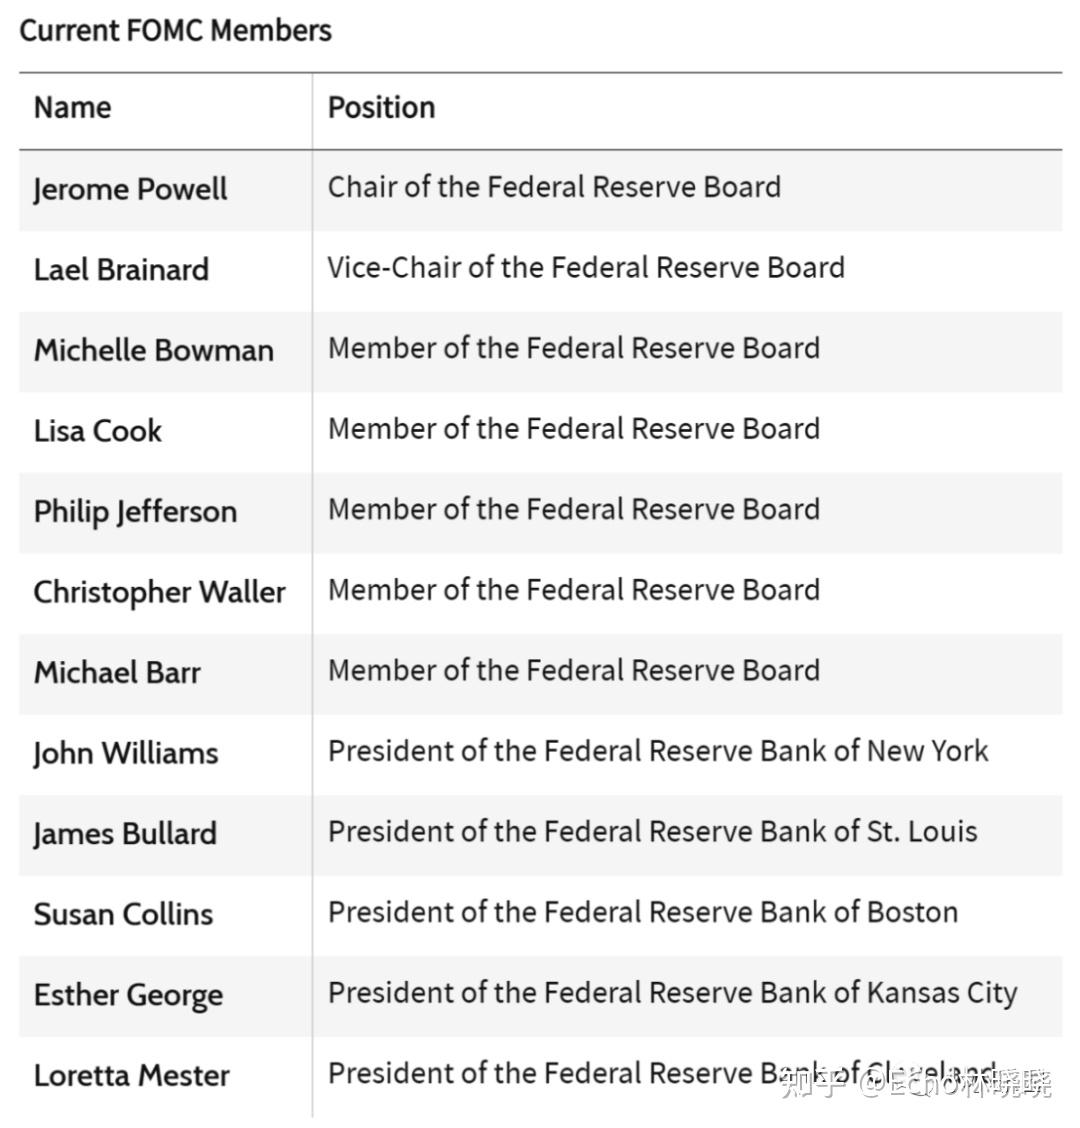1080x1128 pixels.
Task: Click Chair of the Federal Reserve Board
Action: tap(554, 187)
